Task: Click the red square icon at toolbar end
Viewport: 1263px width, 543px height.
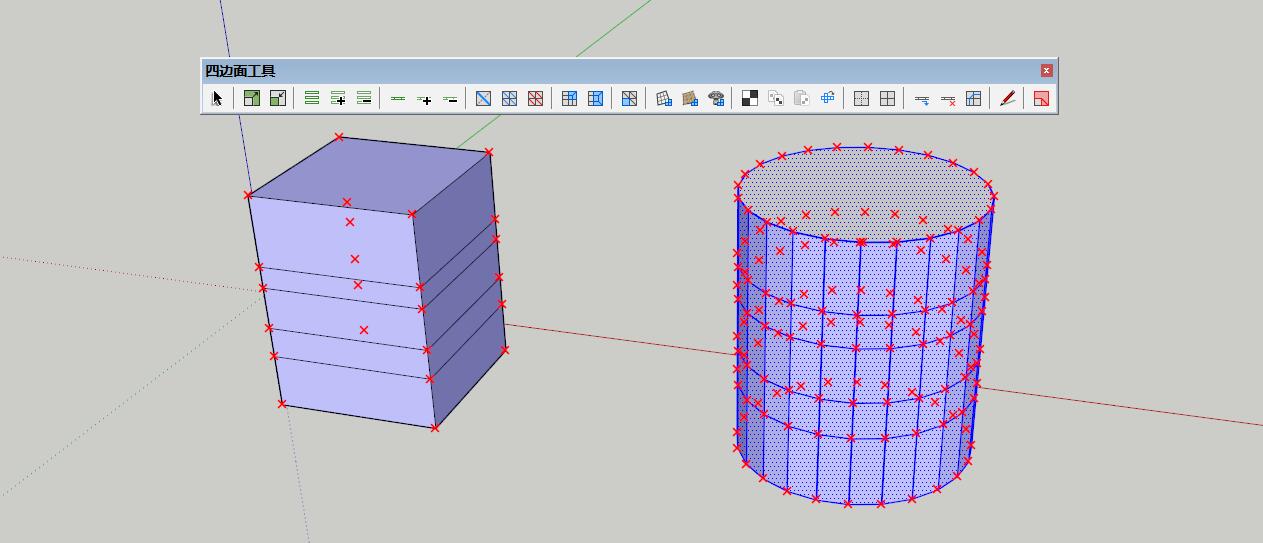Action: (x=1042, y=98)
